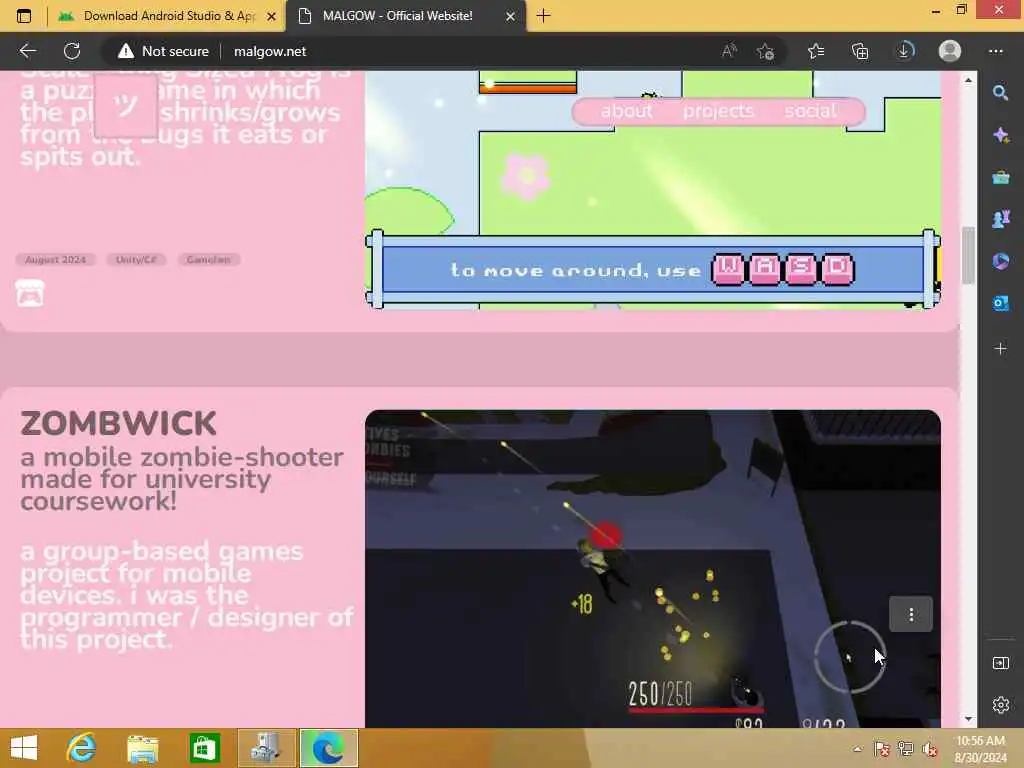Open a new browser tab
1024x768 pixels.
pos(543,16)
